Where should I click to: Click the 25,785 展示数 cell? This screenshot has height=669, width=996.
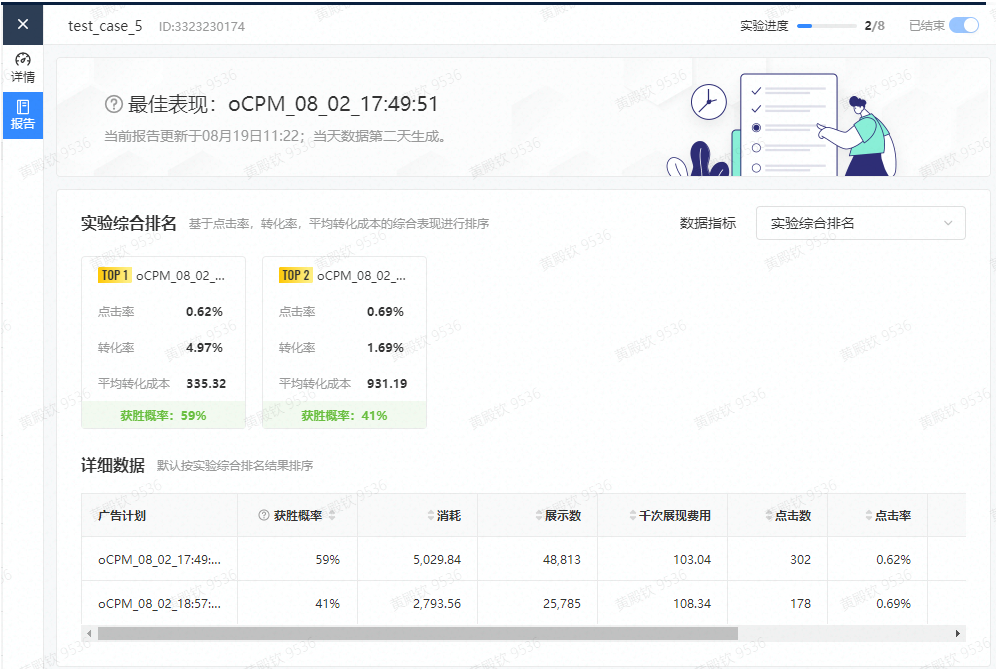[562, 604]
